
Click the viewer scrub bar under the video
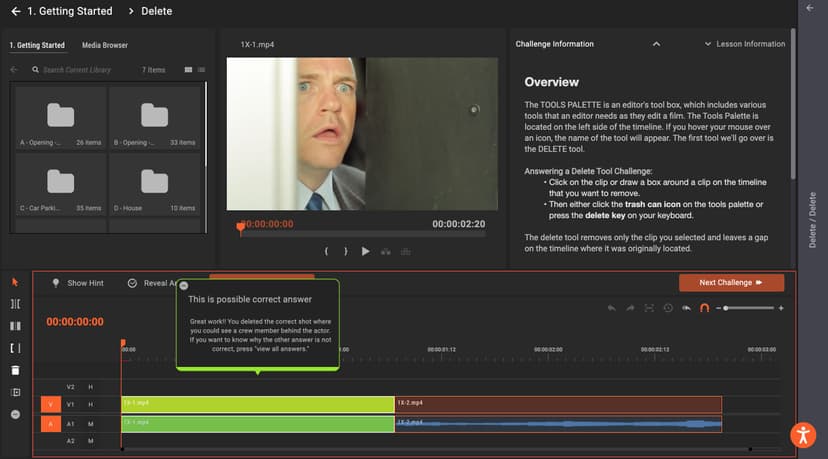(363, 233)
